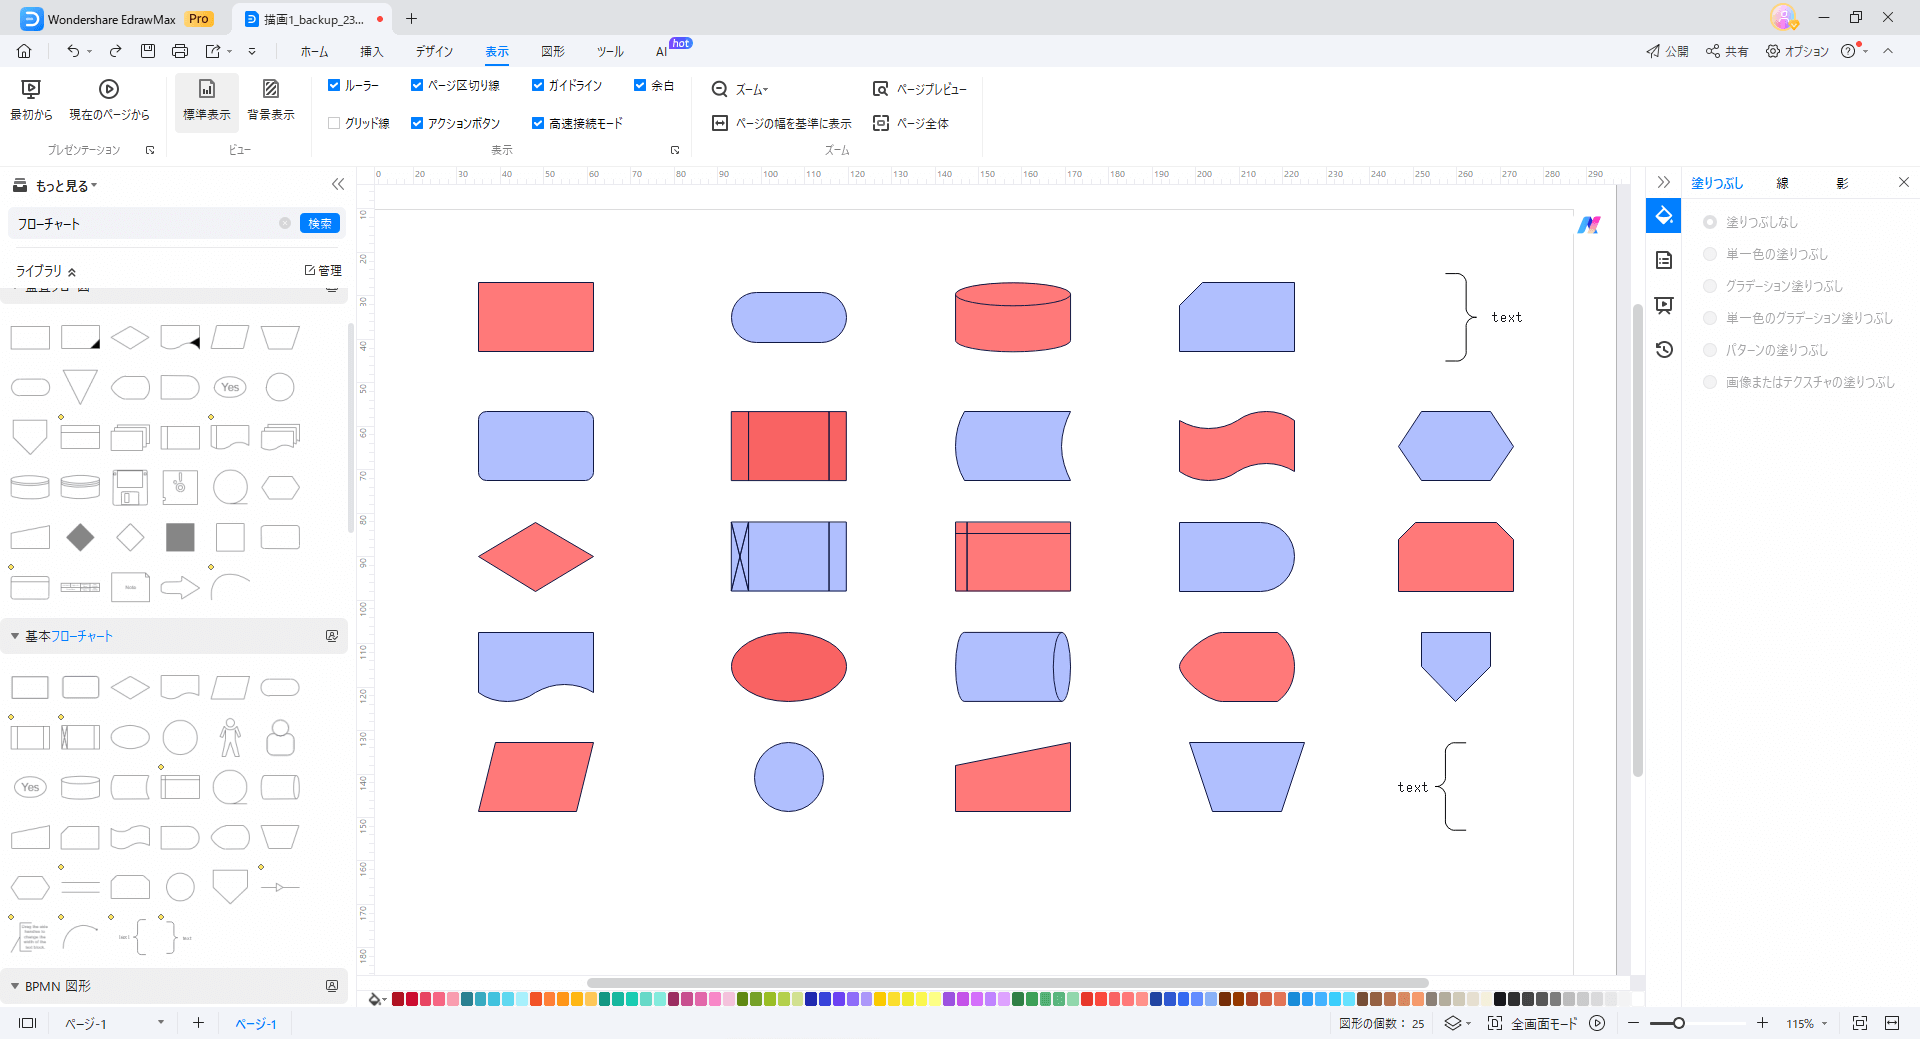Uncheck the ruler checkbox
The width and height of the screenshot is (1920, 1039).
click(334, 86)
